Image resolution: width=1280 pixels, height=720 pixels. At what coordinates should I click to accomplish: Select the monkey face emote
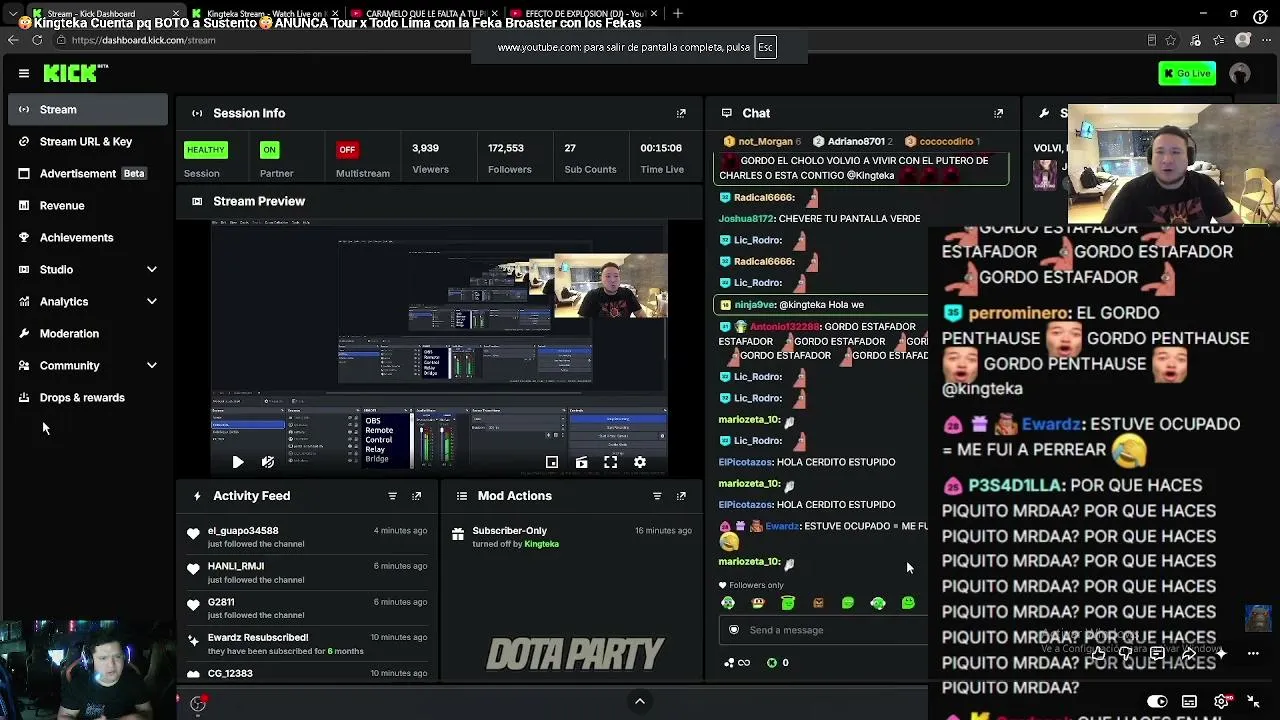[x=758, y=603]
